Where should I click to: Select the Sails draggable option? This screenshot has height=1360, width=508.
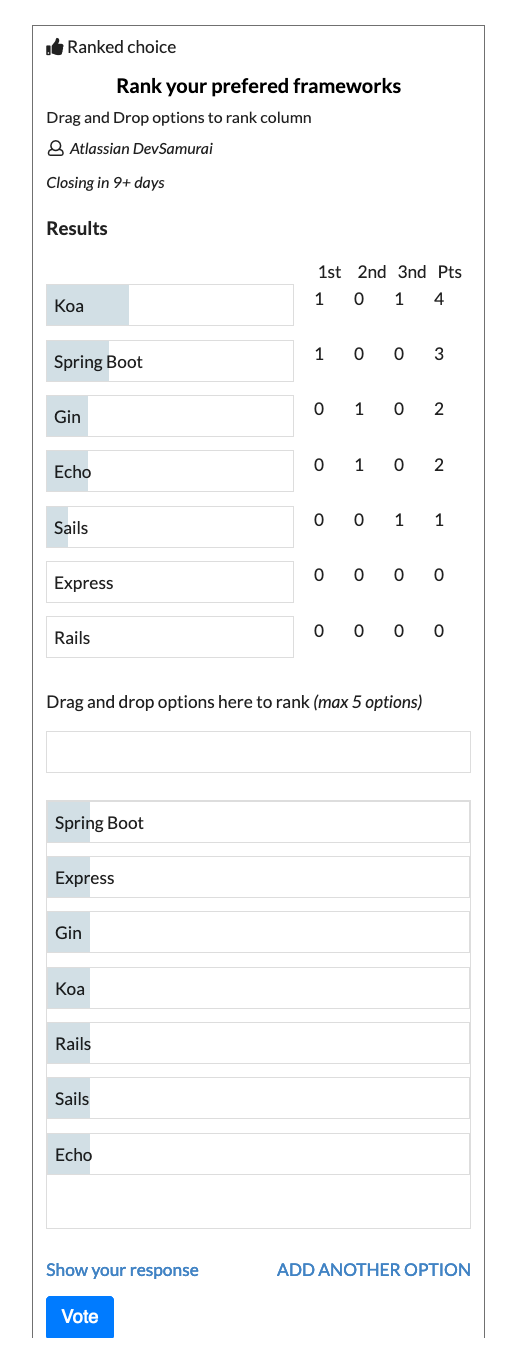[x=258, y=1098]
